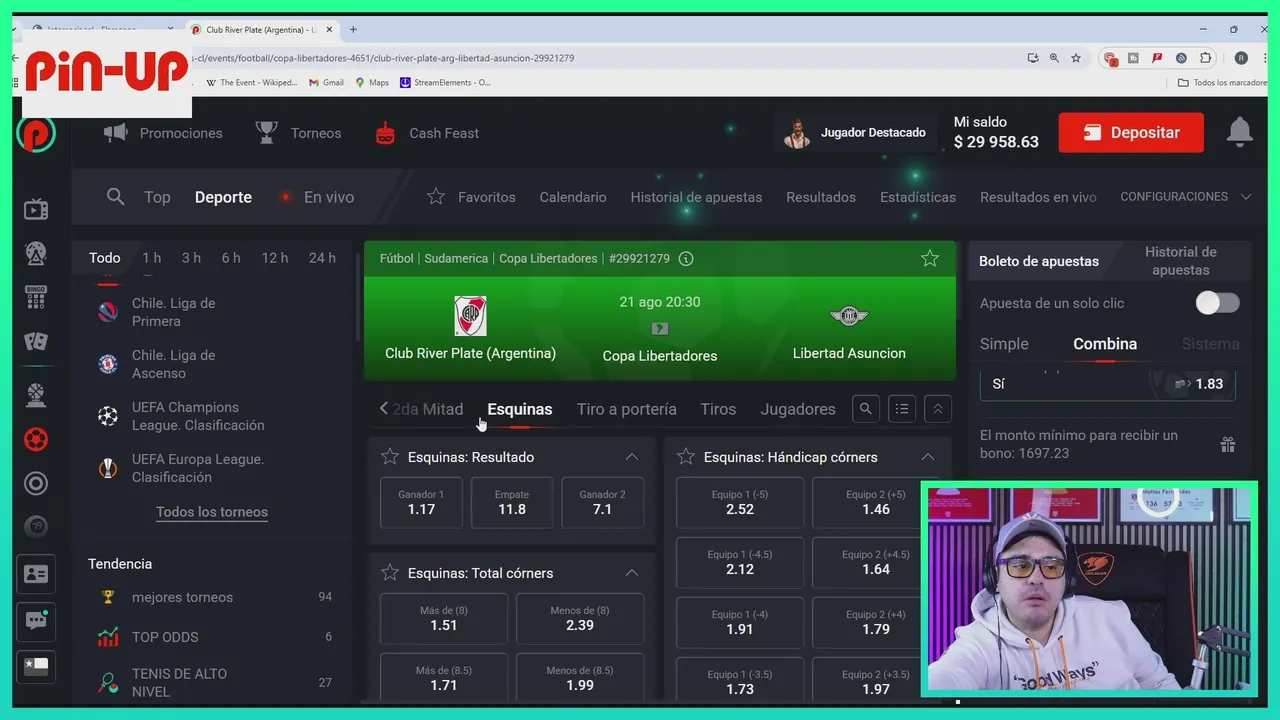Select the 24 h time filter
1280x720 pixels.
point(322,258)
